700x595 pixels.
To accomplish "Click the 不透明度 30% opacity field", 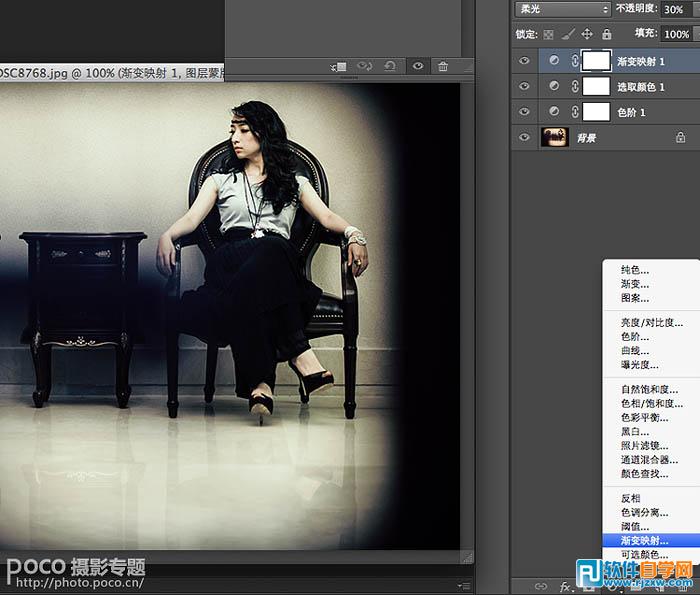I will pos(678,9).
